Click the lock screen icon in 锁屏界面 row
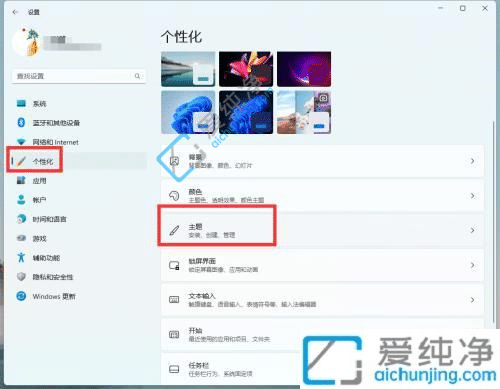The height and width of the screenshot is (389, 500). coord(174,265)
